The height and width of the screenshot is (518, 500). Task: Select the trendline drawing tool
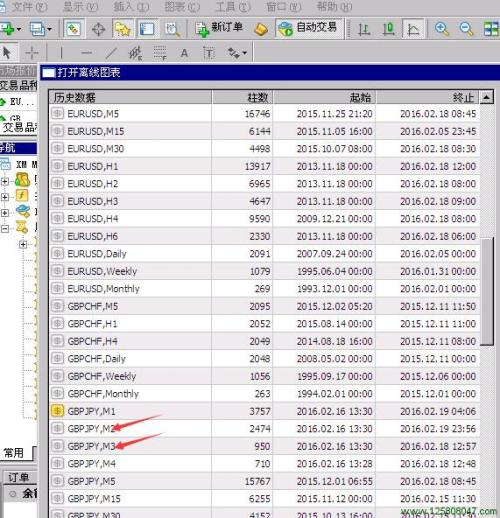coord(111,53)
